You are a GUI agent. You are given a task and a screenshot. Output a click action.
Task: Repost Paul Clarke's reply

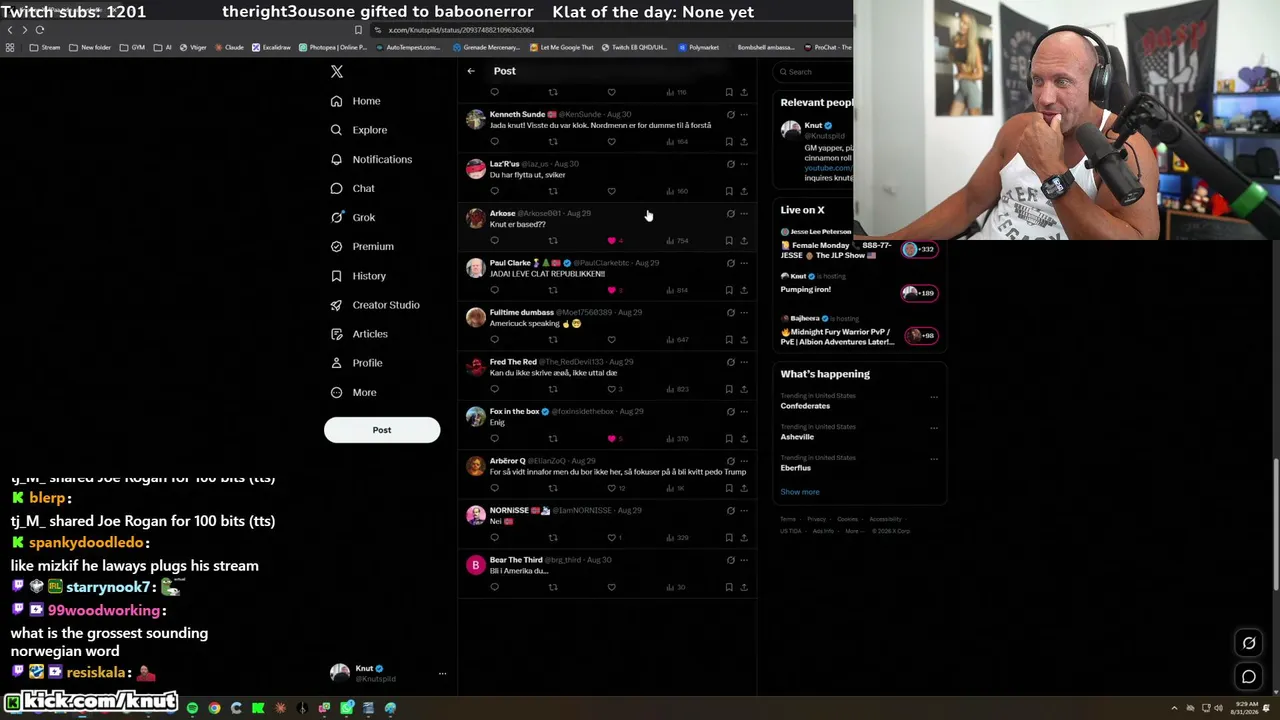553,290
